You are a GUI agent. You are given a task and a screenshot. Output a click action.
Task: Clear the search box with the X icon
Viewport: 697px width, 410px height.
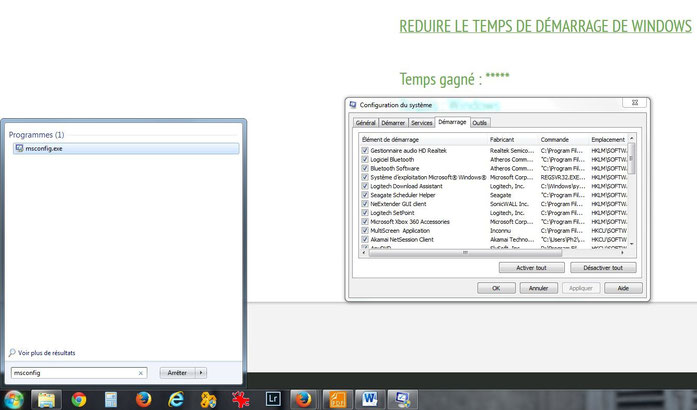[x=140, y=373]
